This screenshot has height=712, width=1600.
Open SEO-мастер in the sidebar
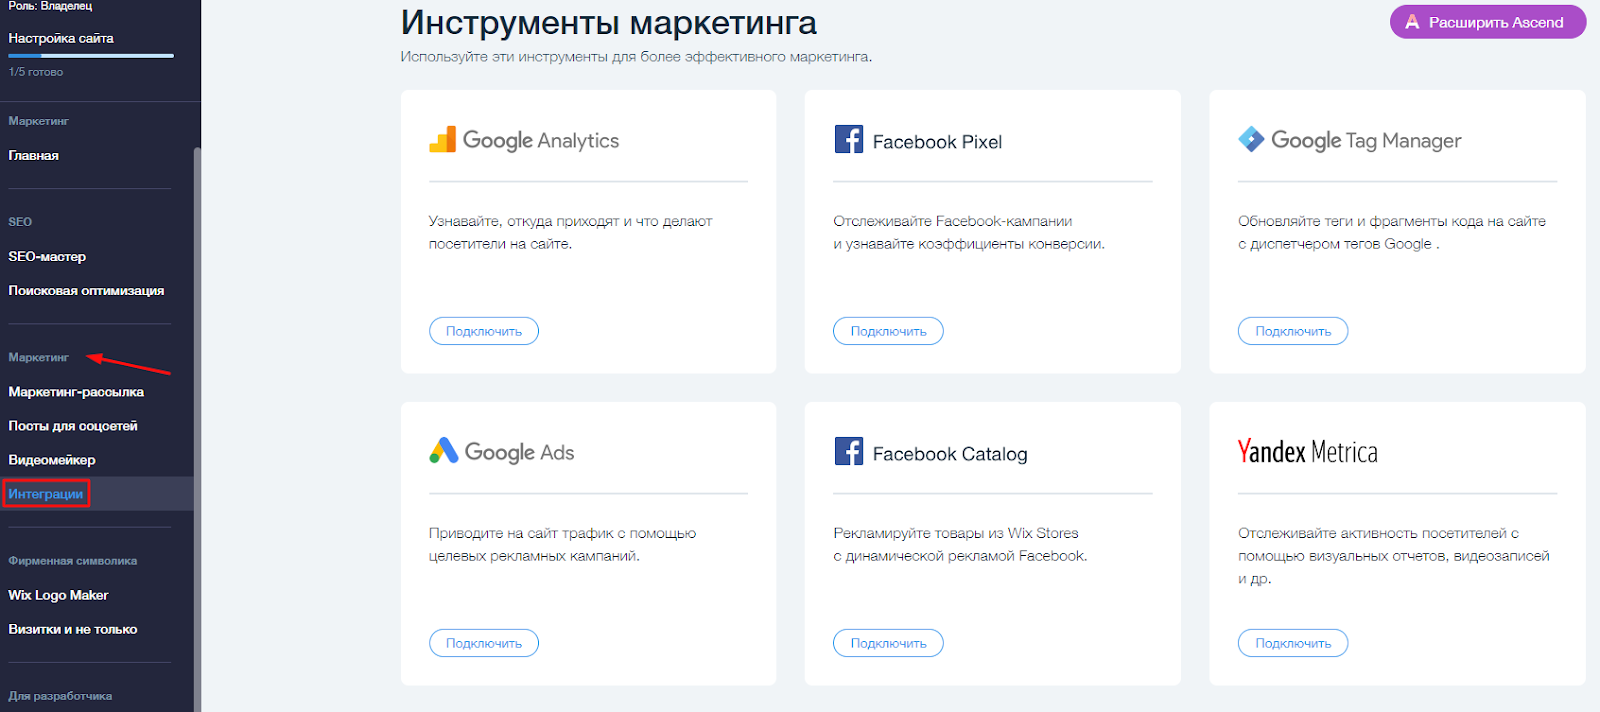47,257
